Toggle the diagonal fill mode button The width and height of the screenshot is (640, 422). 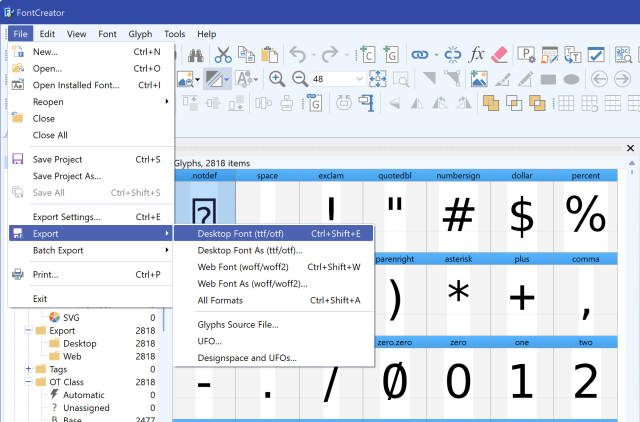tap(213, 79)
